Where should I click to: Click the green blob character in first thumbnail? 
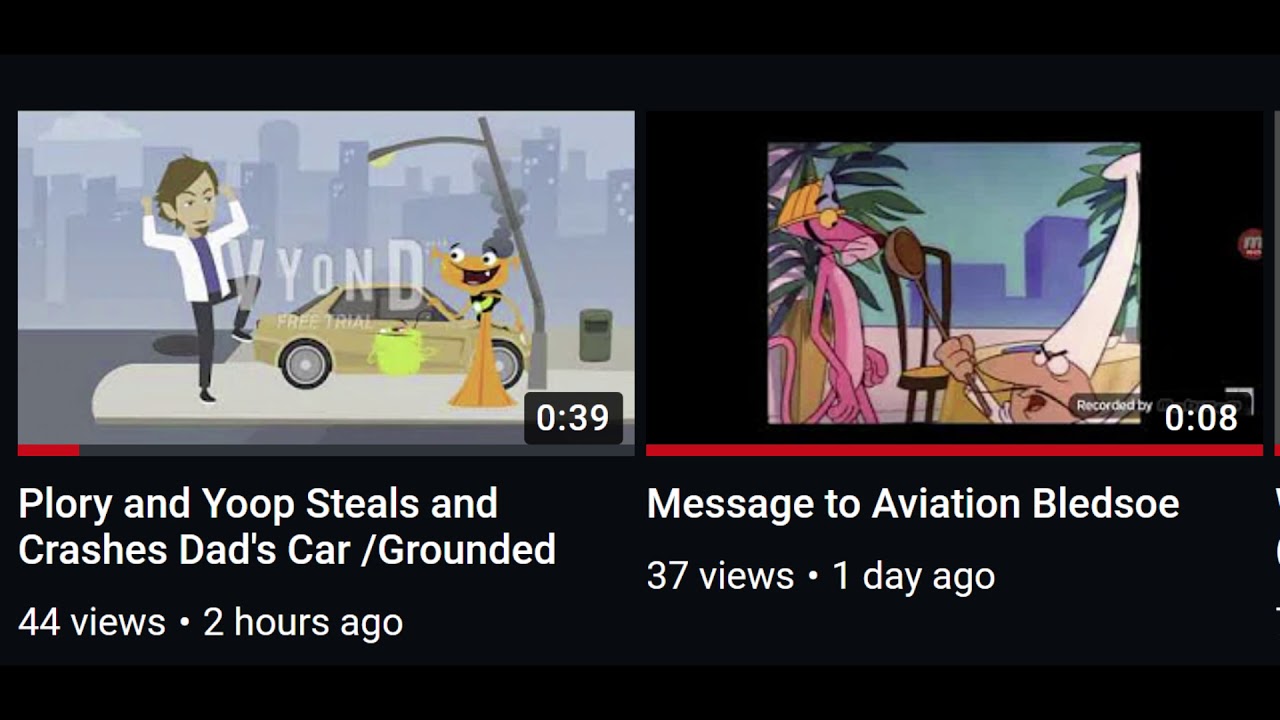(400, 350)
